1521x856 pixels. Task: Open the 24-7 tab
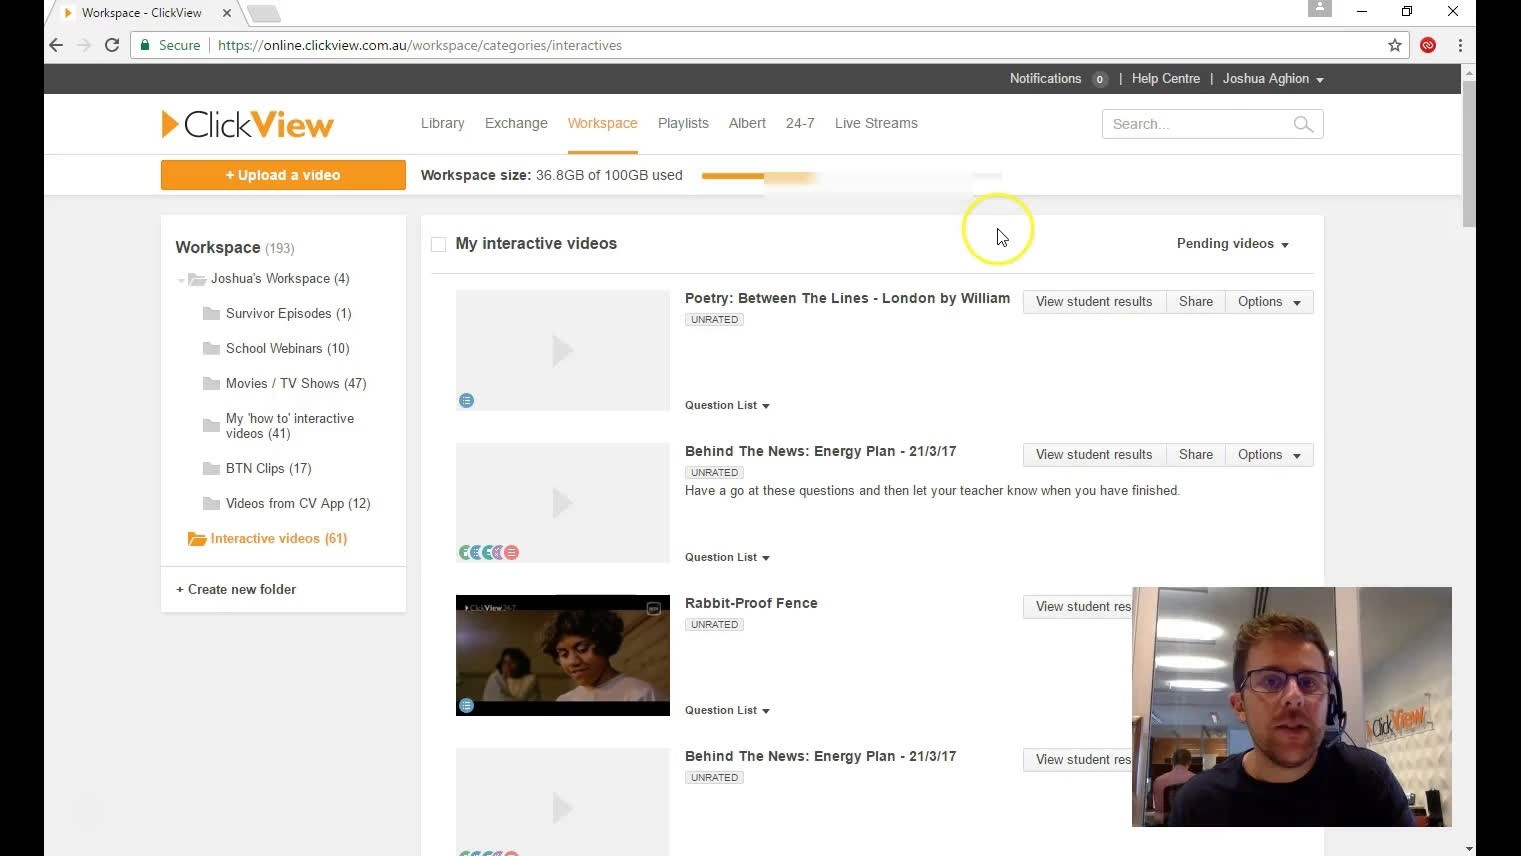[x=800, y=123]
